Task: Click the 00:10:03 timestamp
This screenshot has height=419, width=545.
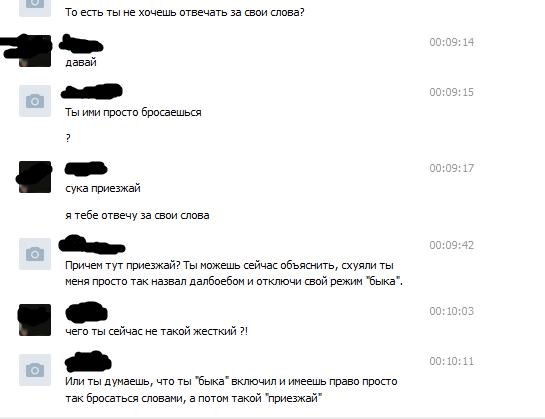Action: point(452,311)
